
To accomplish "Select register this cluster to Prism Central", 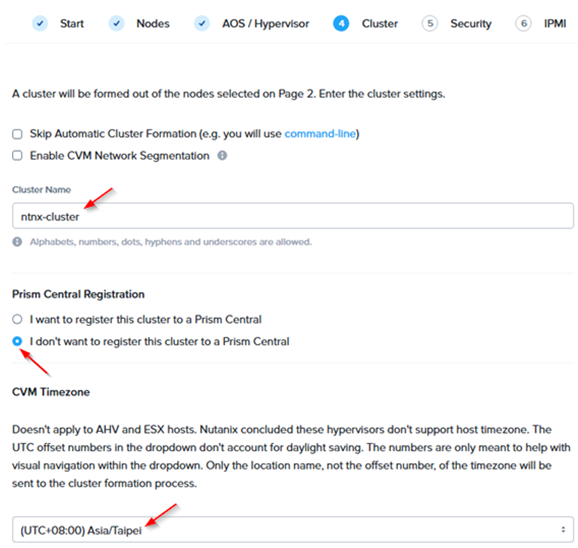I will [17, 319].
